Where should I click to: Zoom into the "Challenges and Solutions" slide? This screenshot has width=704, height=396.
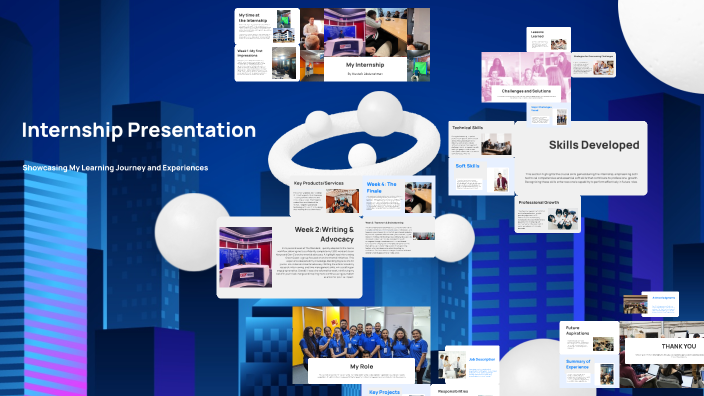(x=526, y=77)
